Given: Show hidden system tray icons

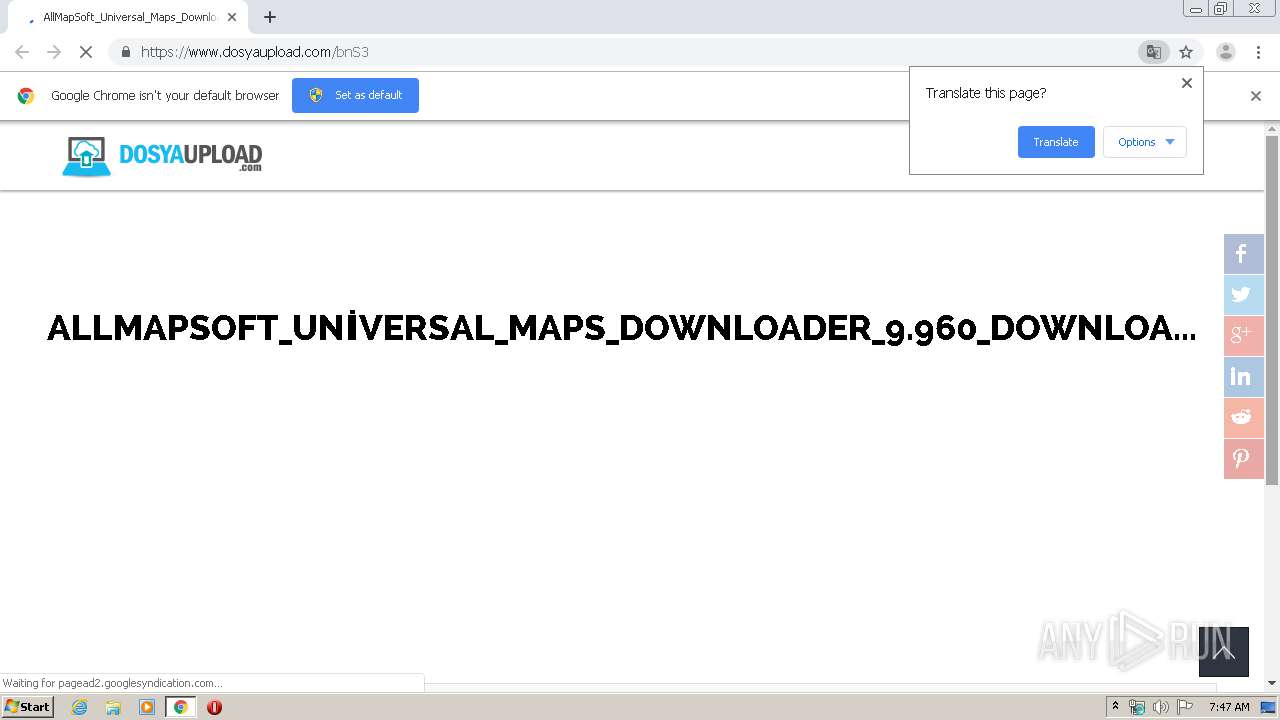Looking at the screenshot, I should [1115, 707].
